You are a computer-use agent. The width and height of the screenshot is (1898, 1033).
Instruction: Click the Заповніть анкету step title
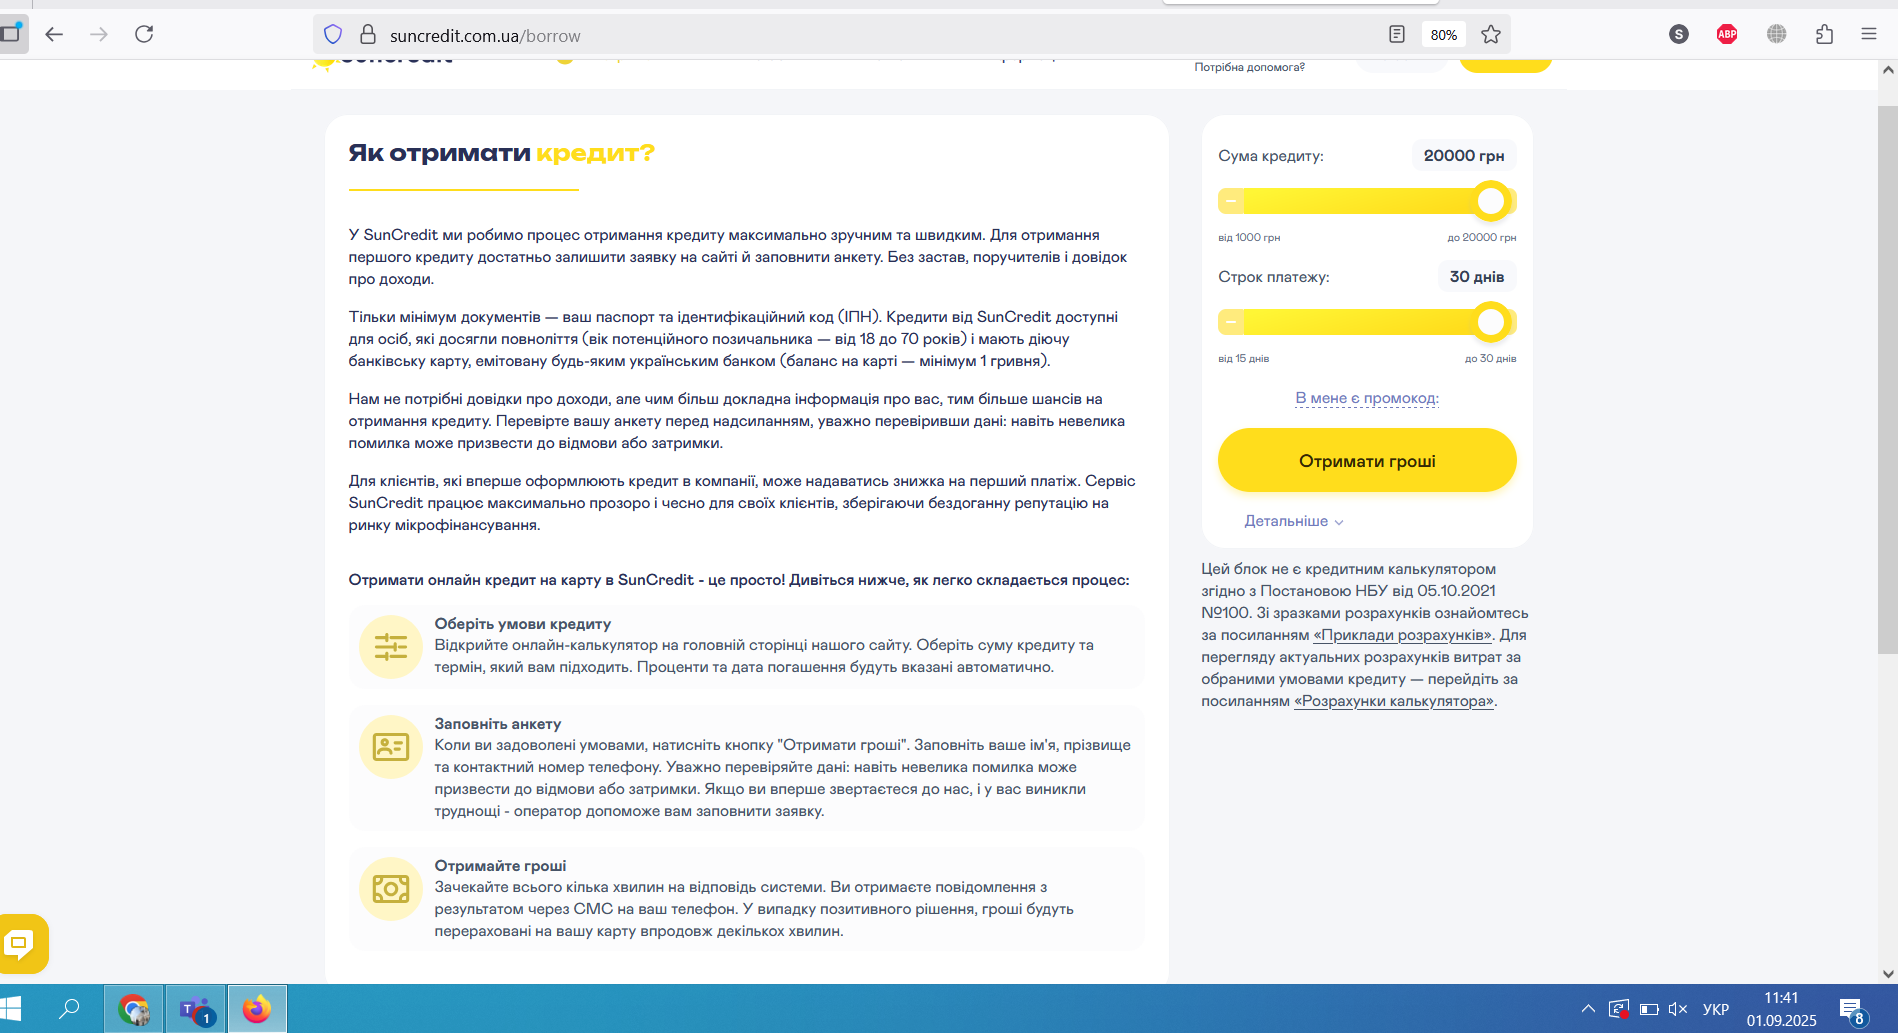pos(498,724)
